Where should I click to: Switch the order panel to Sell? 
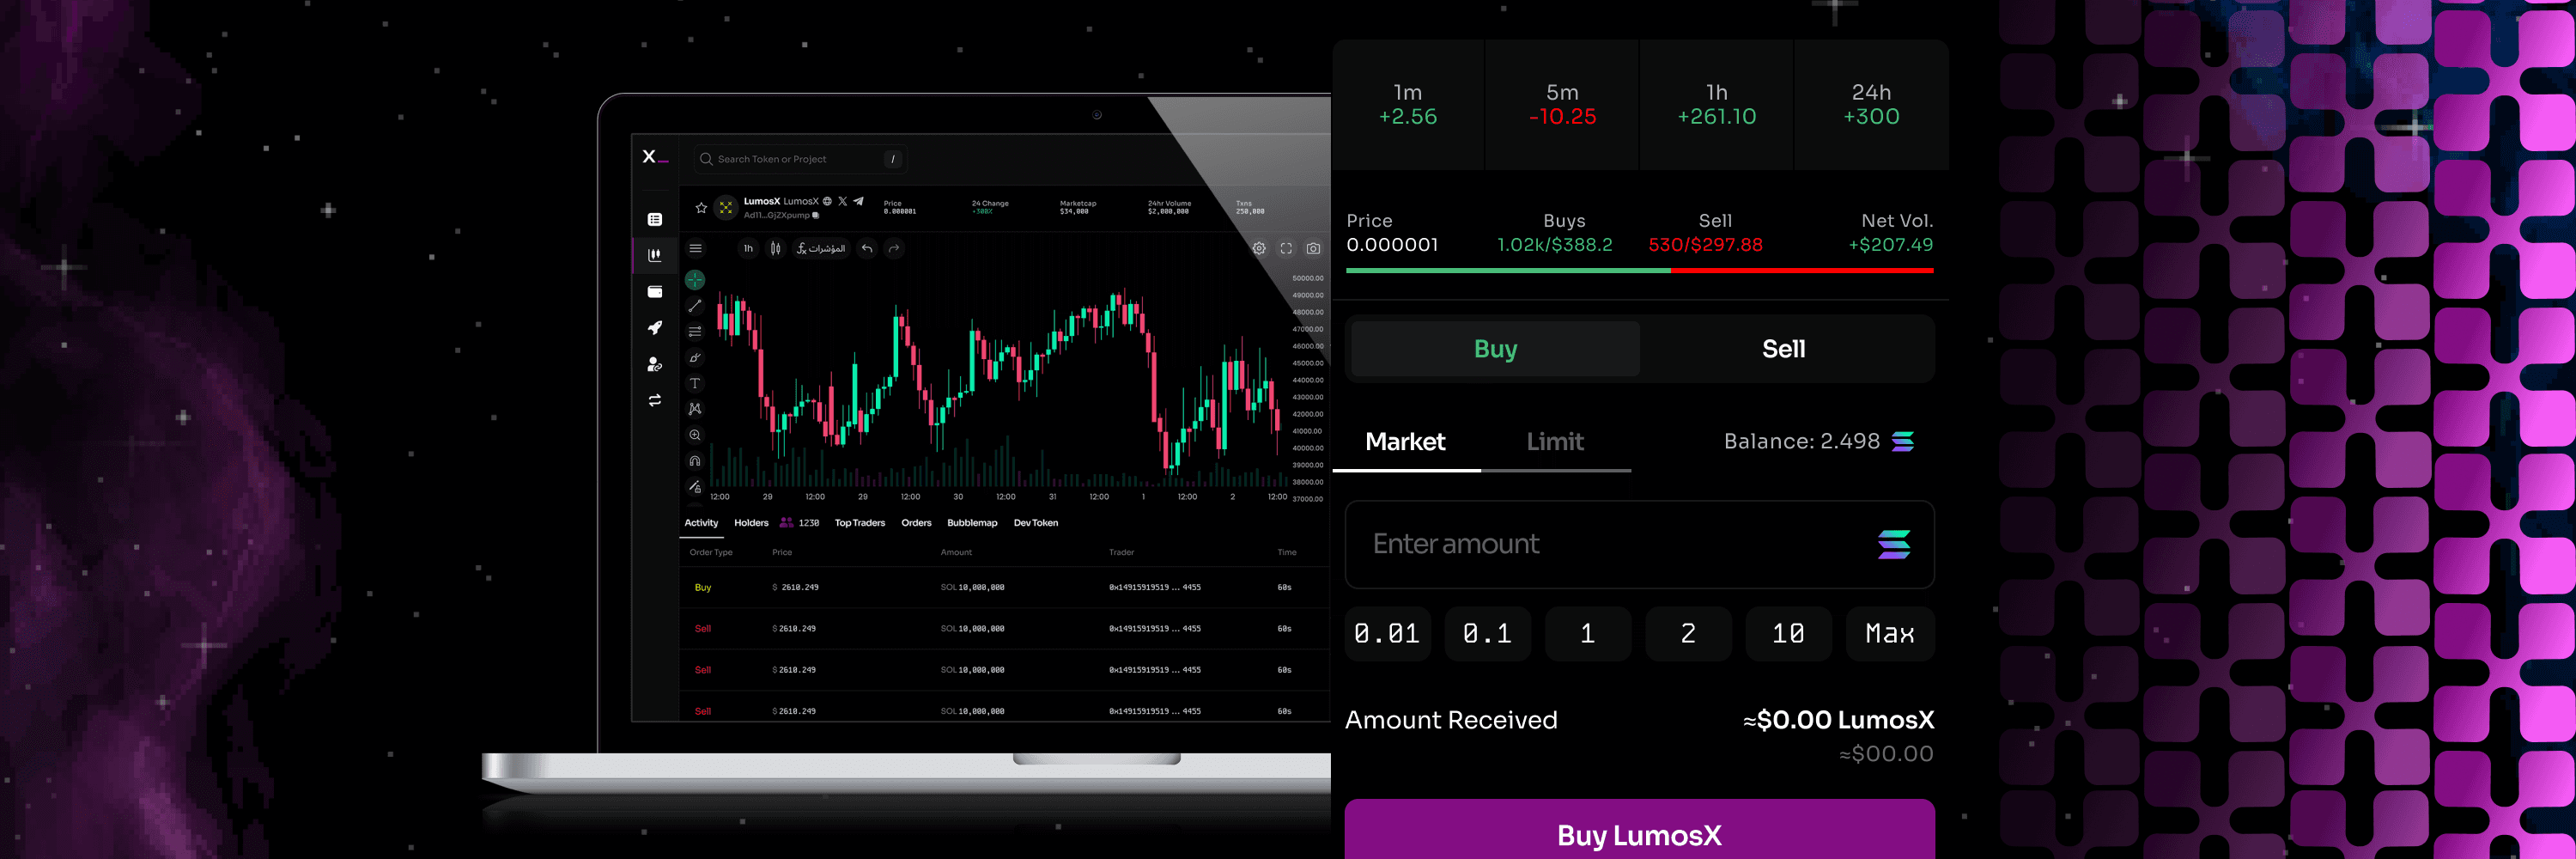click(x=1784, y=349)
